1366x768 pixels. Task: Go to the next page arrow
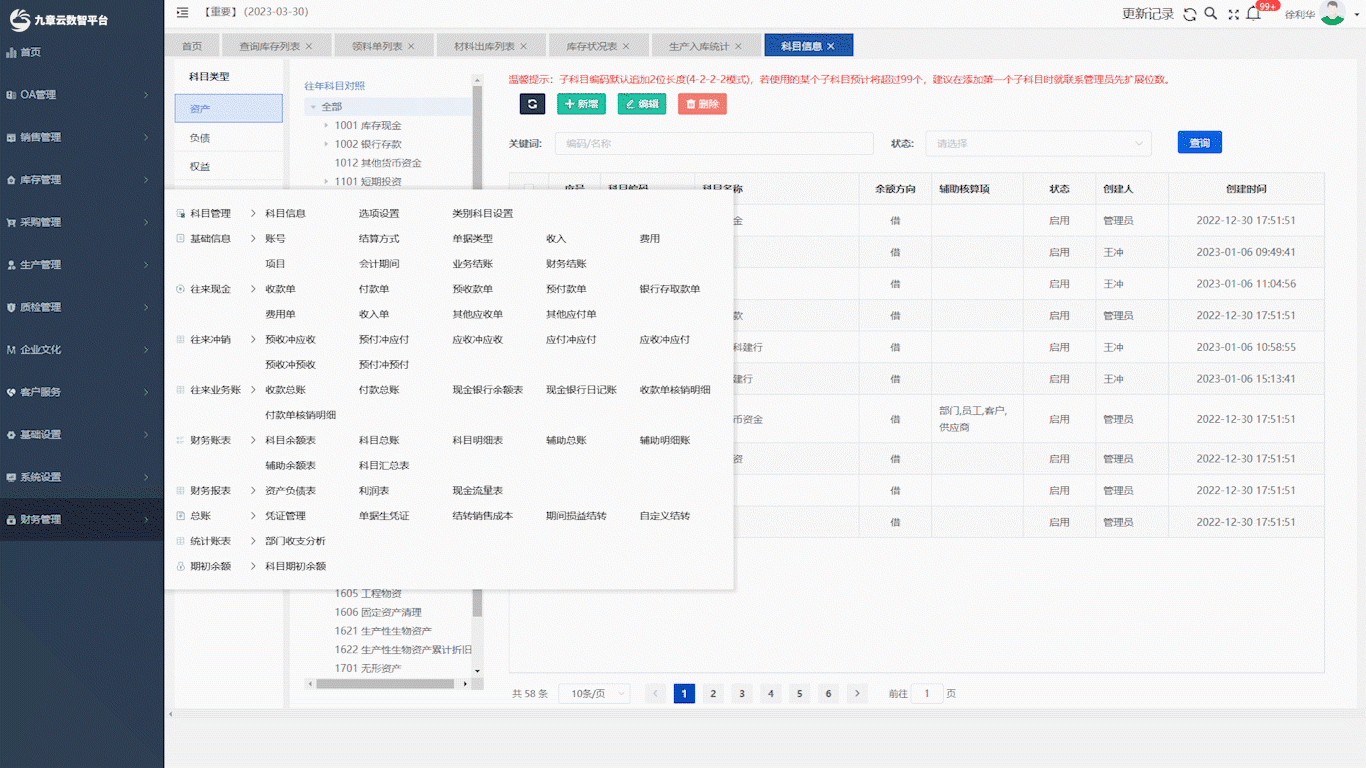coord(857,693)
